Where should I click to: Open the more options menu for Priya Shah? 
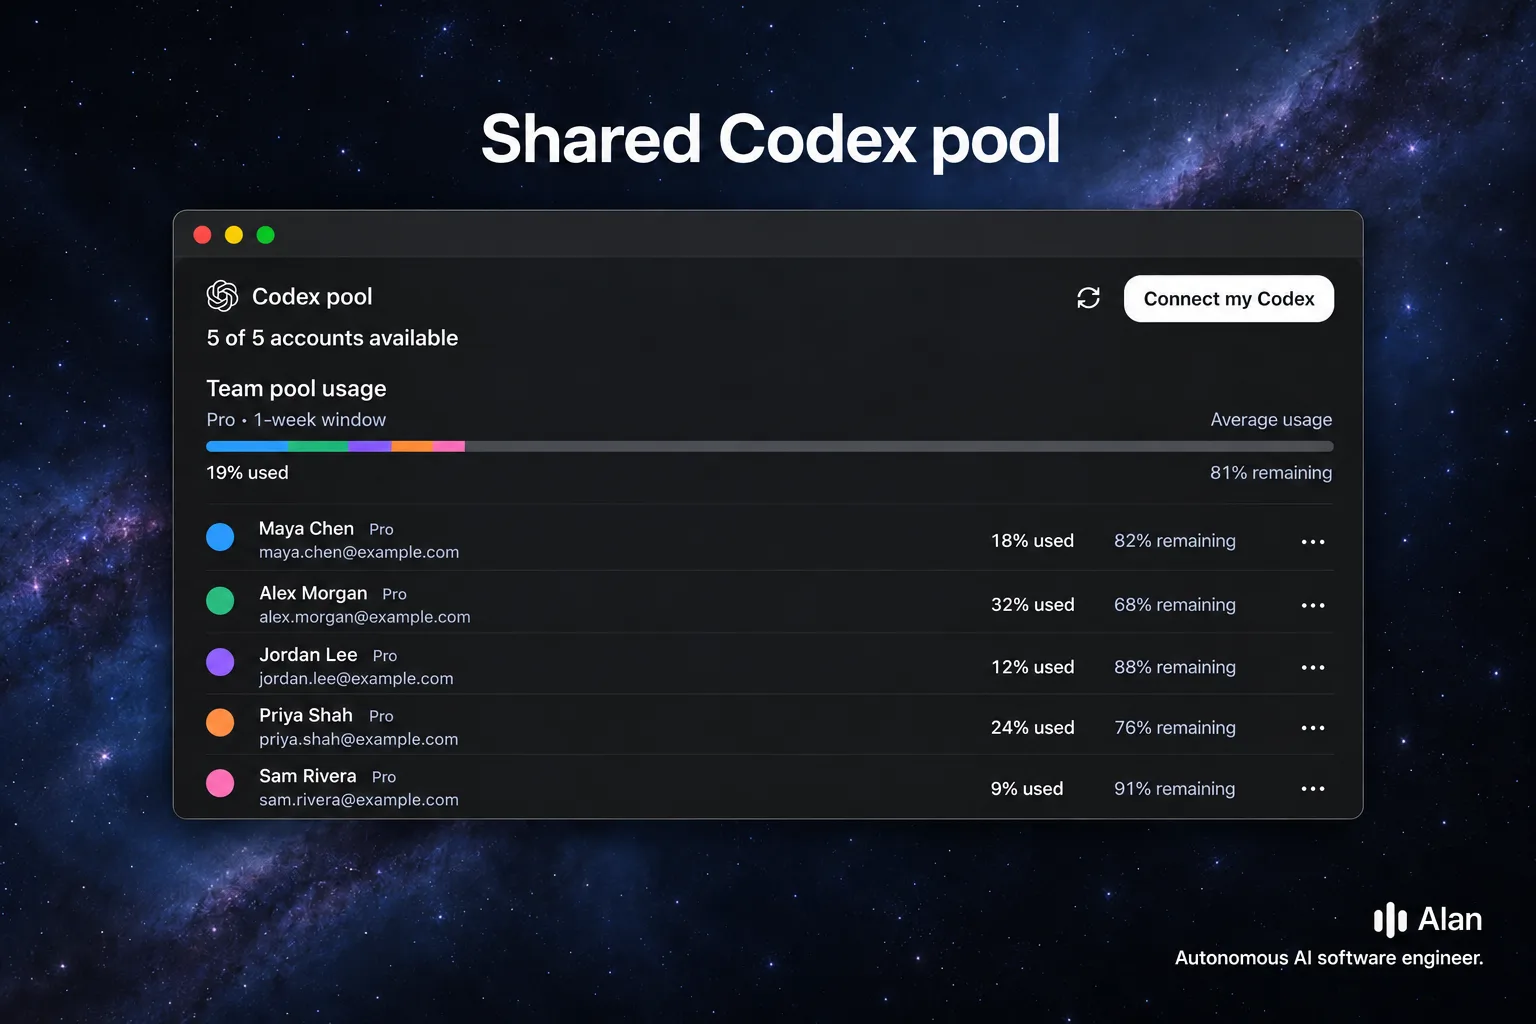[1313, 729]
